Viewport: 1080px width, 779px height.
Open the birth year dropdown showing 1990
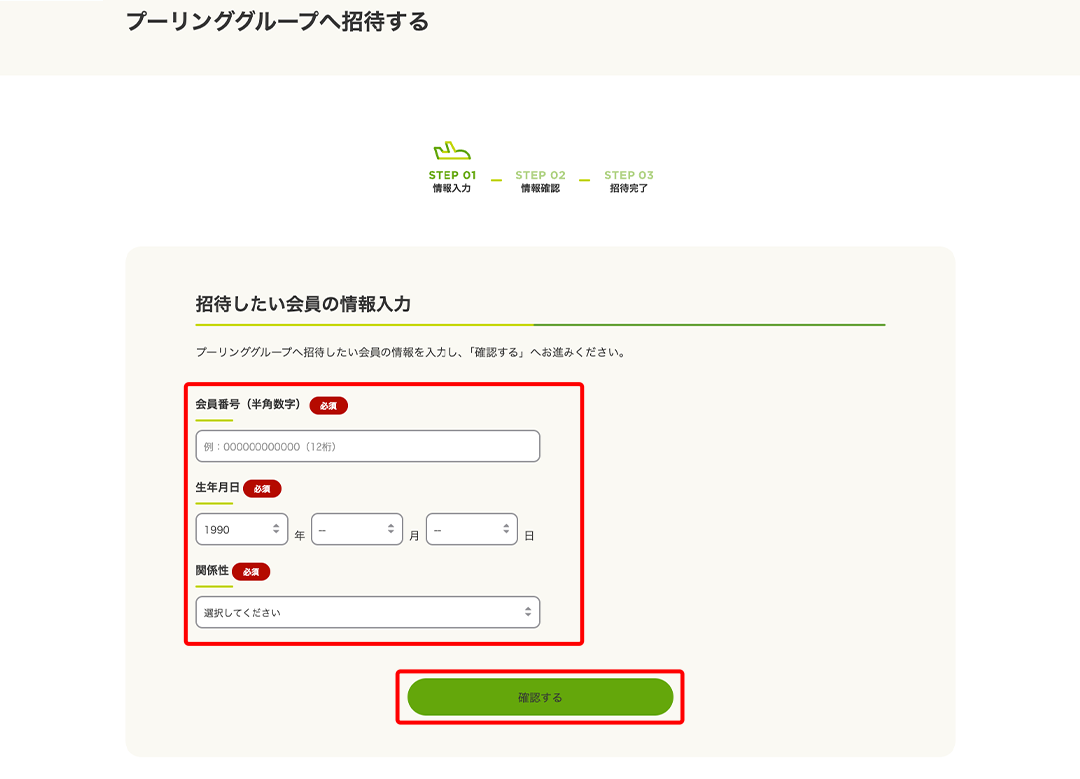point(242,529)
